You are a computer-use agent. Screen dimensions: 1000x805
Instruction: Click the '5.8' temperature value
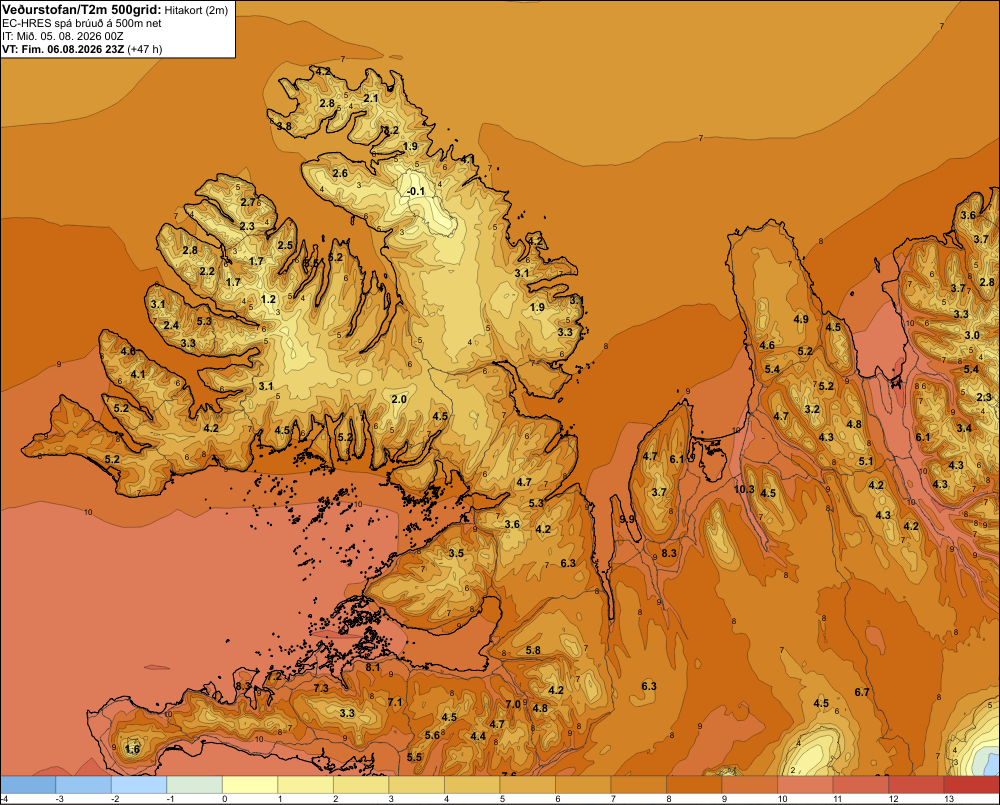coord(533,651)
